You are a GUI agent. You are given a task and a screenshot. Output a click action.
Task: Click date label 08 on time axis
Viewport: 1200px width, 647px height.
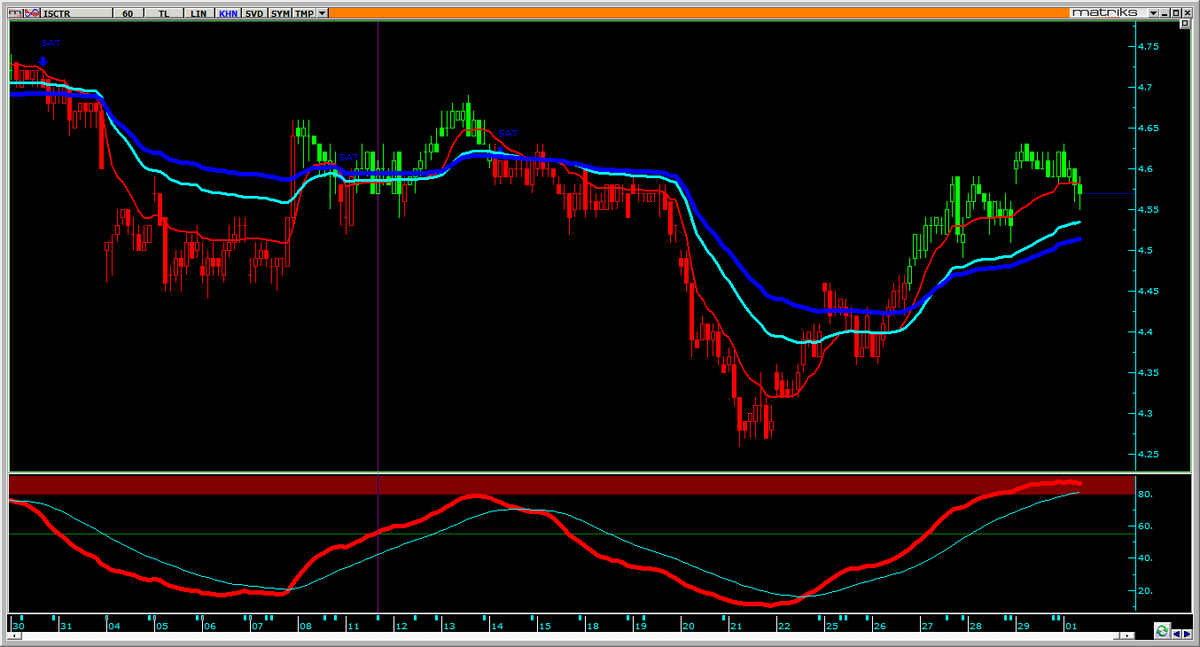pyautogui.click(x=306, y=627)
